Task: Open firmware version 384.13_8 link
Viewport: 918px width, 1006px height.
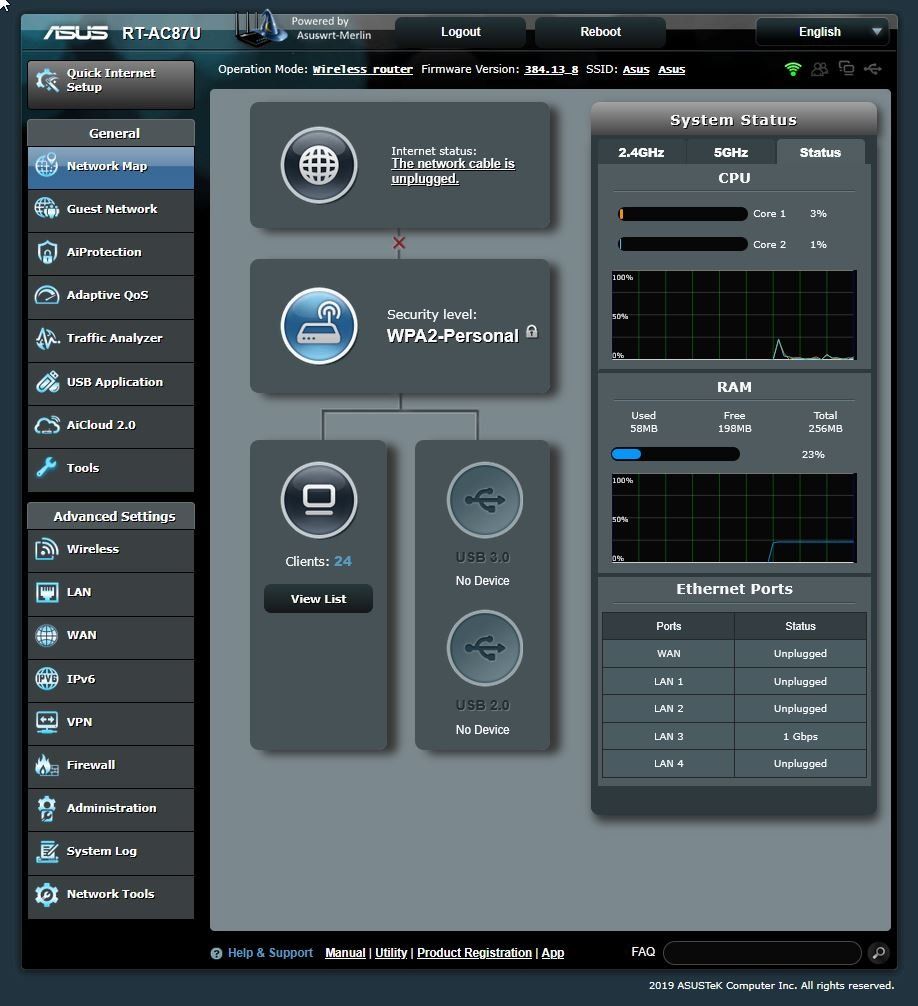Action: coord(551,69)
